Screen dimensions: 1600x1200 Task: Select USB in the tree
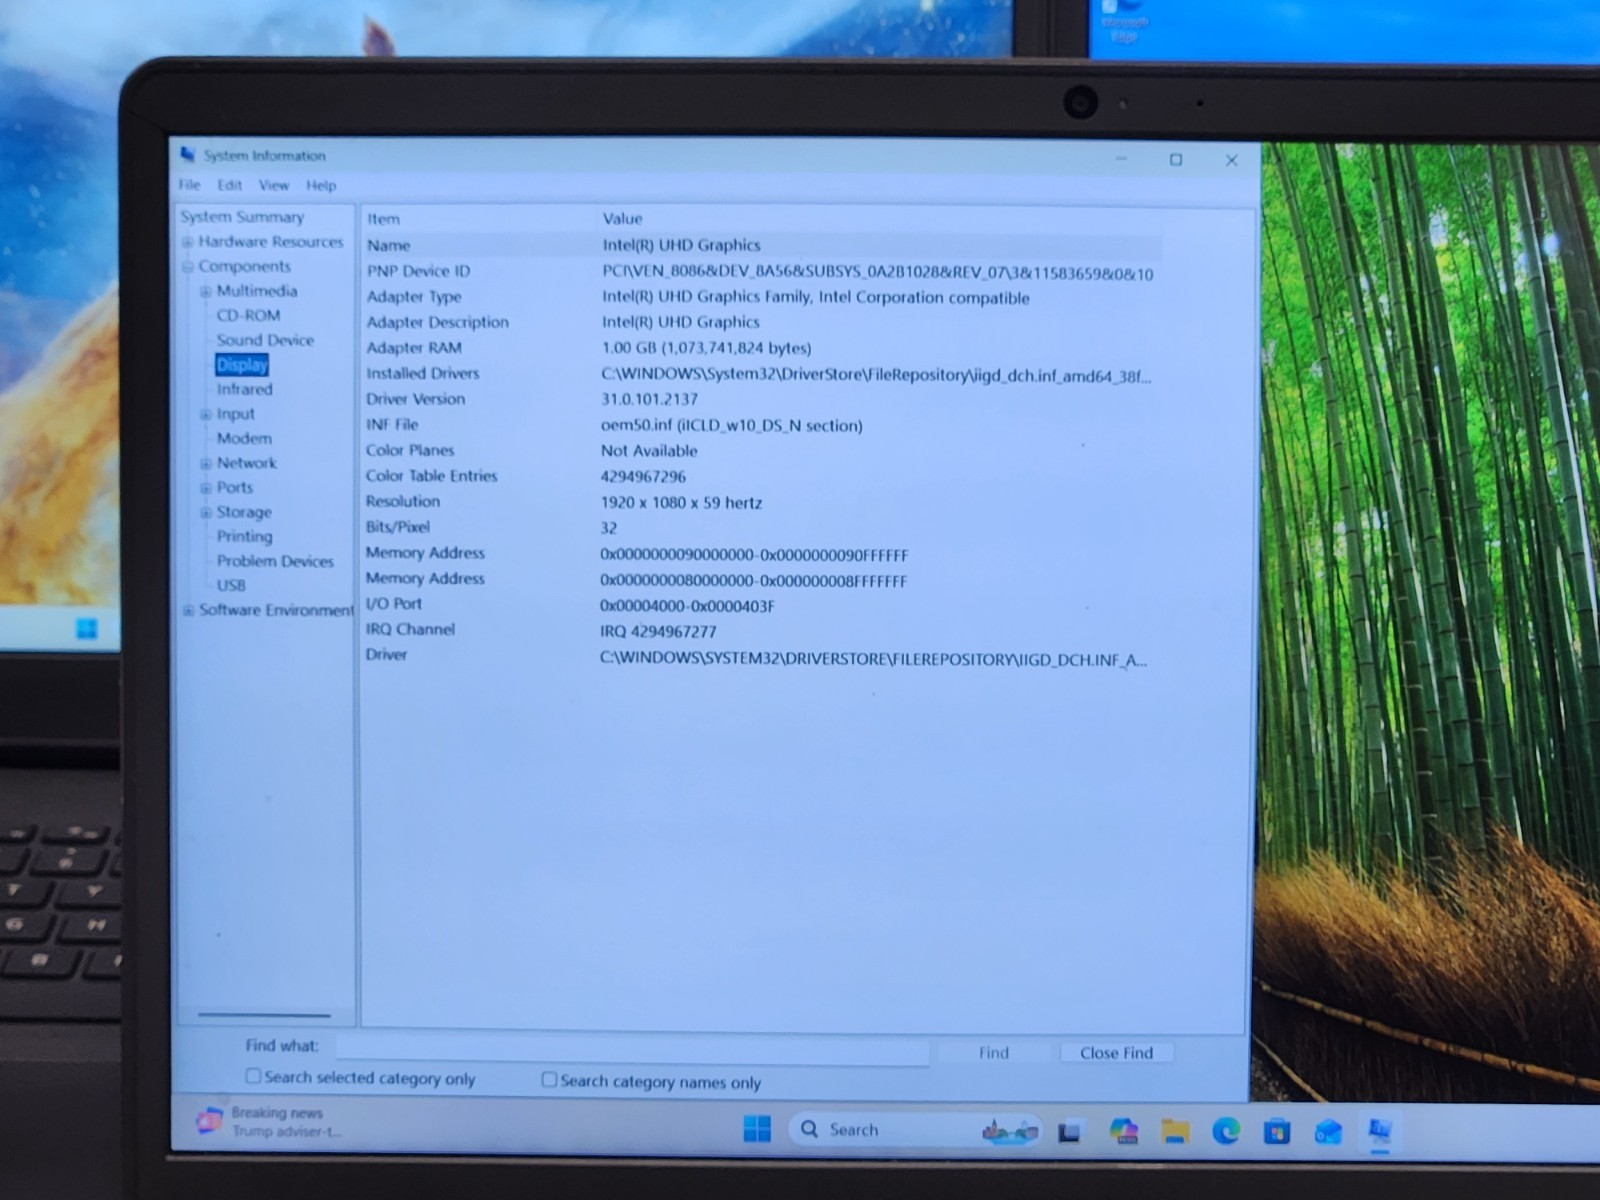[231, 585]
